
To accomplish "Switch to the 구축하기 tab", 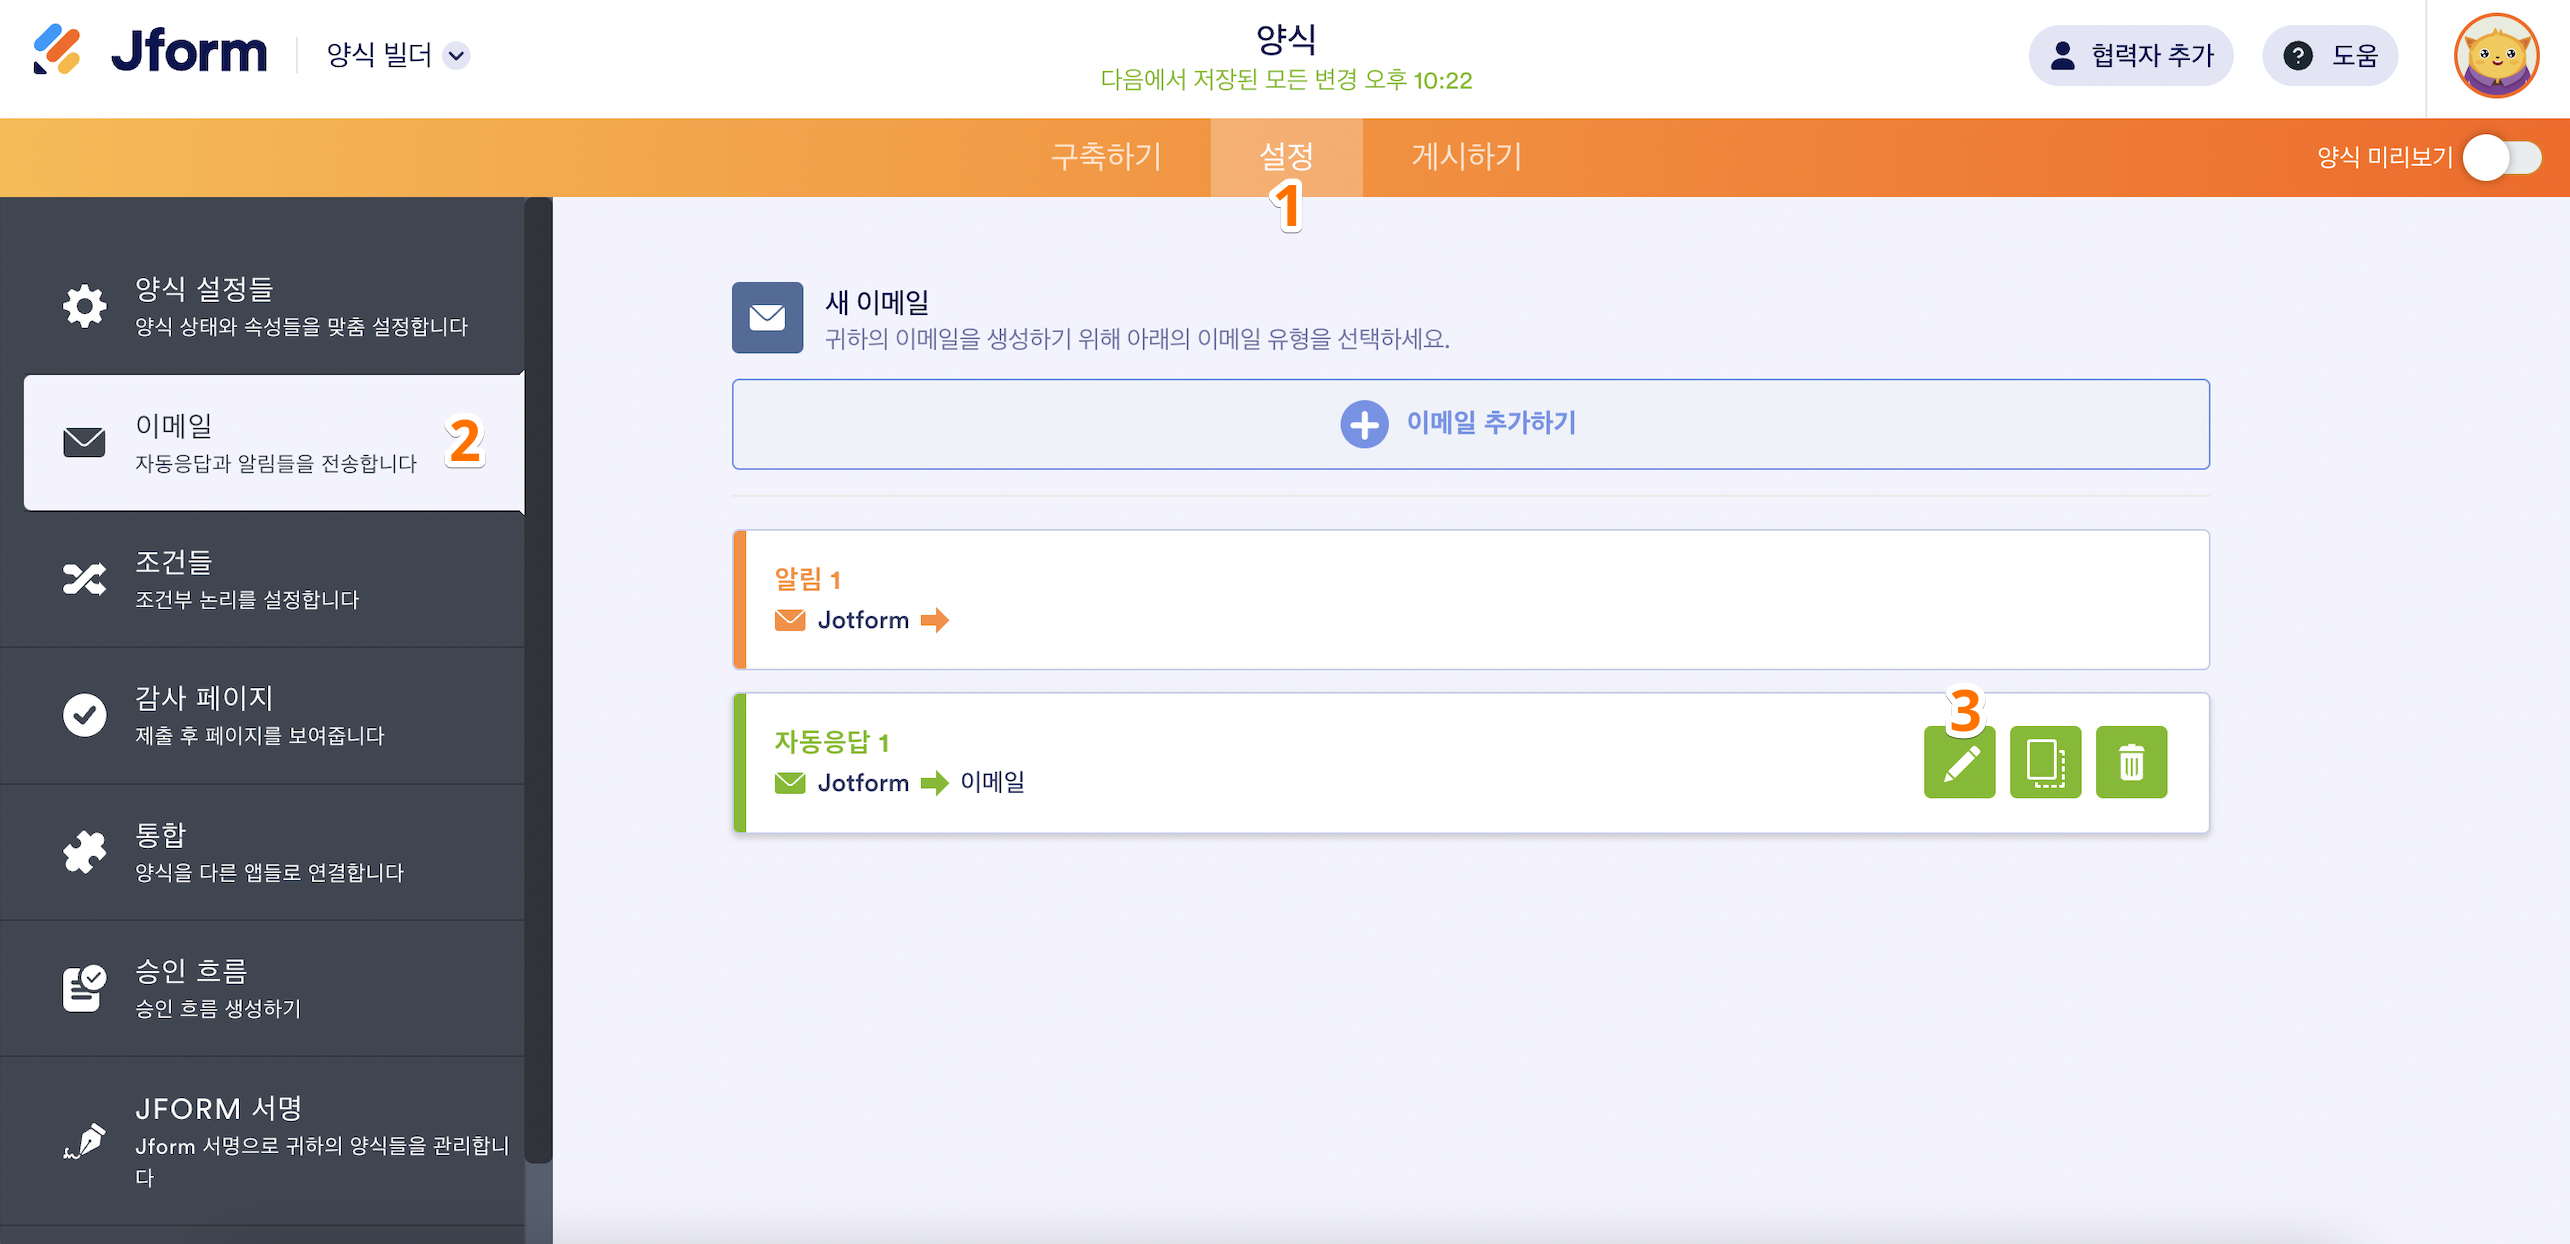I will point(1106,157).
